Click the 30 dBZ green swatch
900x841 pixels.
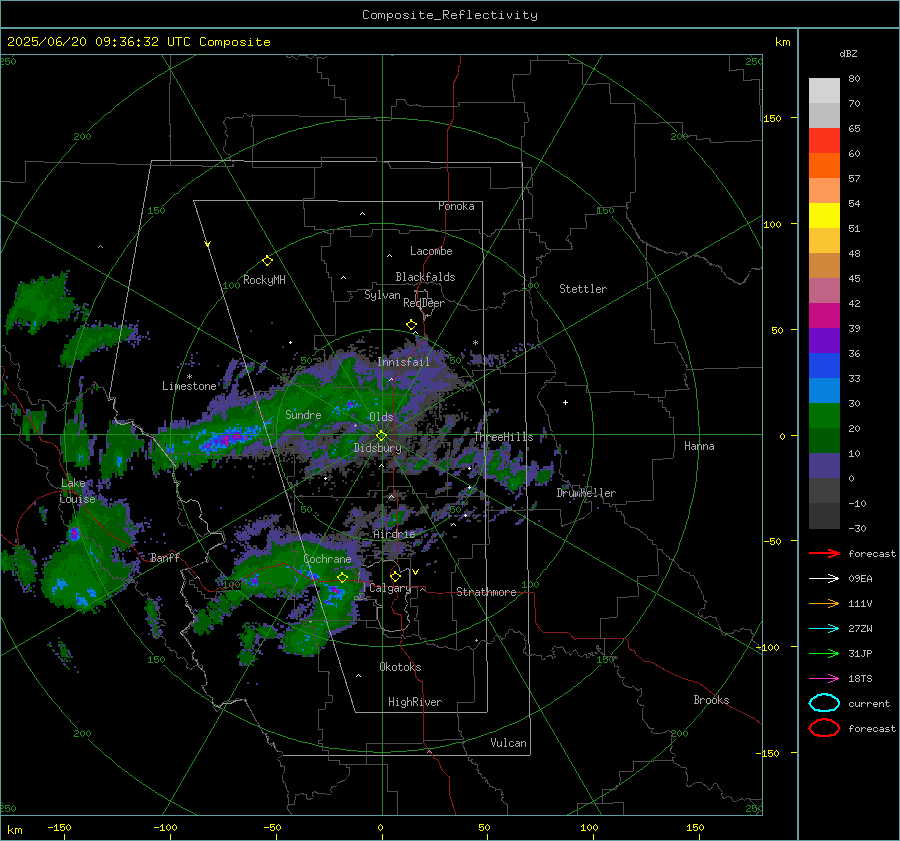click(824, 415)
